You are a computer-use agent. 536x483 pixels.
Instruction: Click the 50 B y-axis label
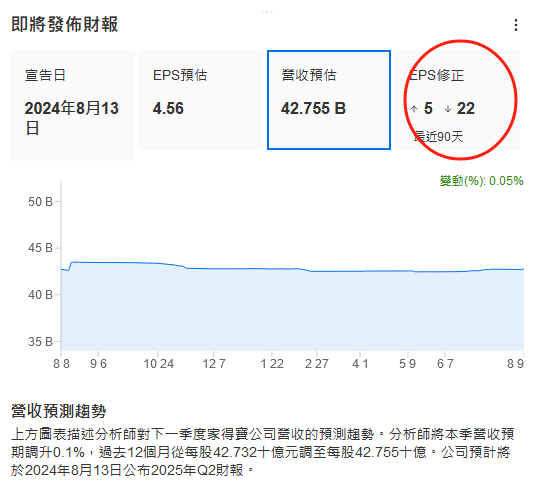click(x=40, y=202)
